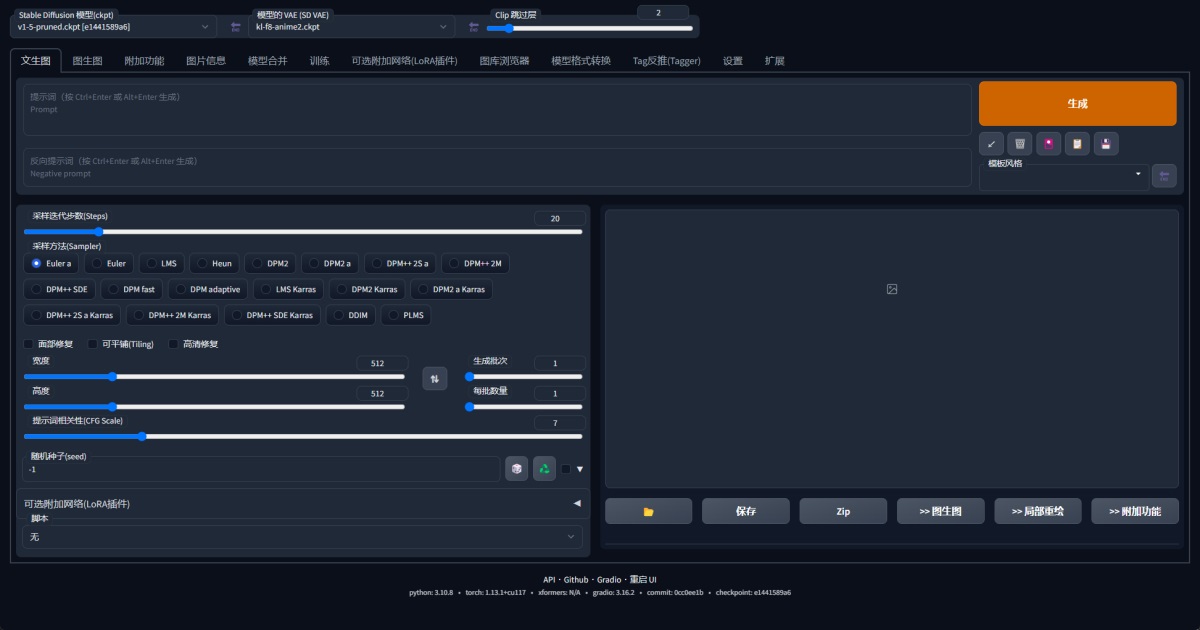Click the arrow icon to read last generation parameters
The width and height of the screenshot is (1200, 630).
click(991, 144)
